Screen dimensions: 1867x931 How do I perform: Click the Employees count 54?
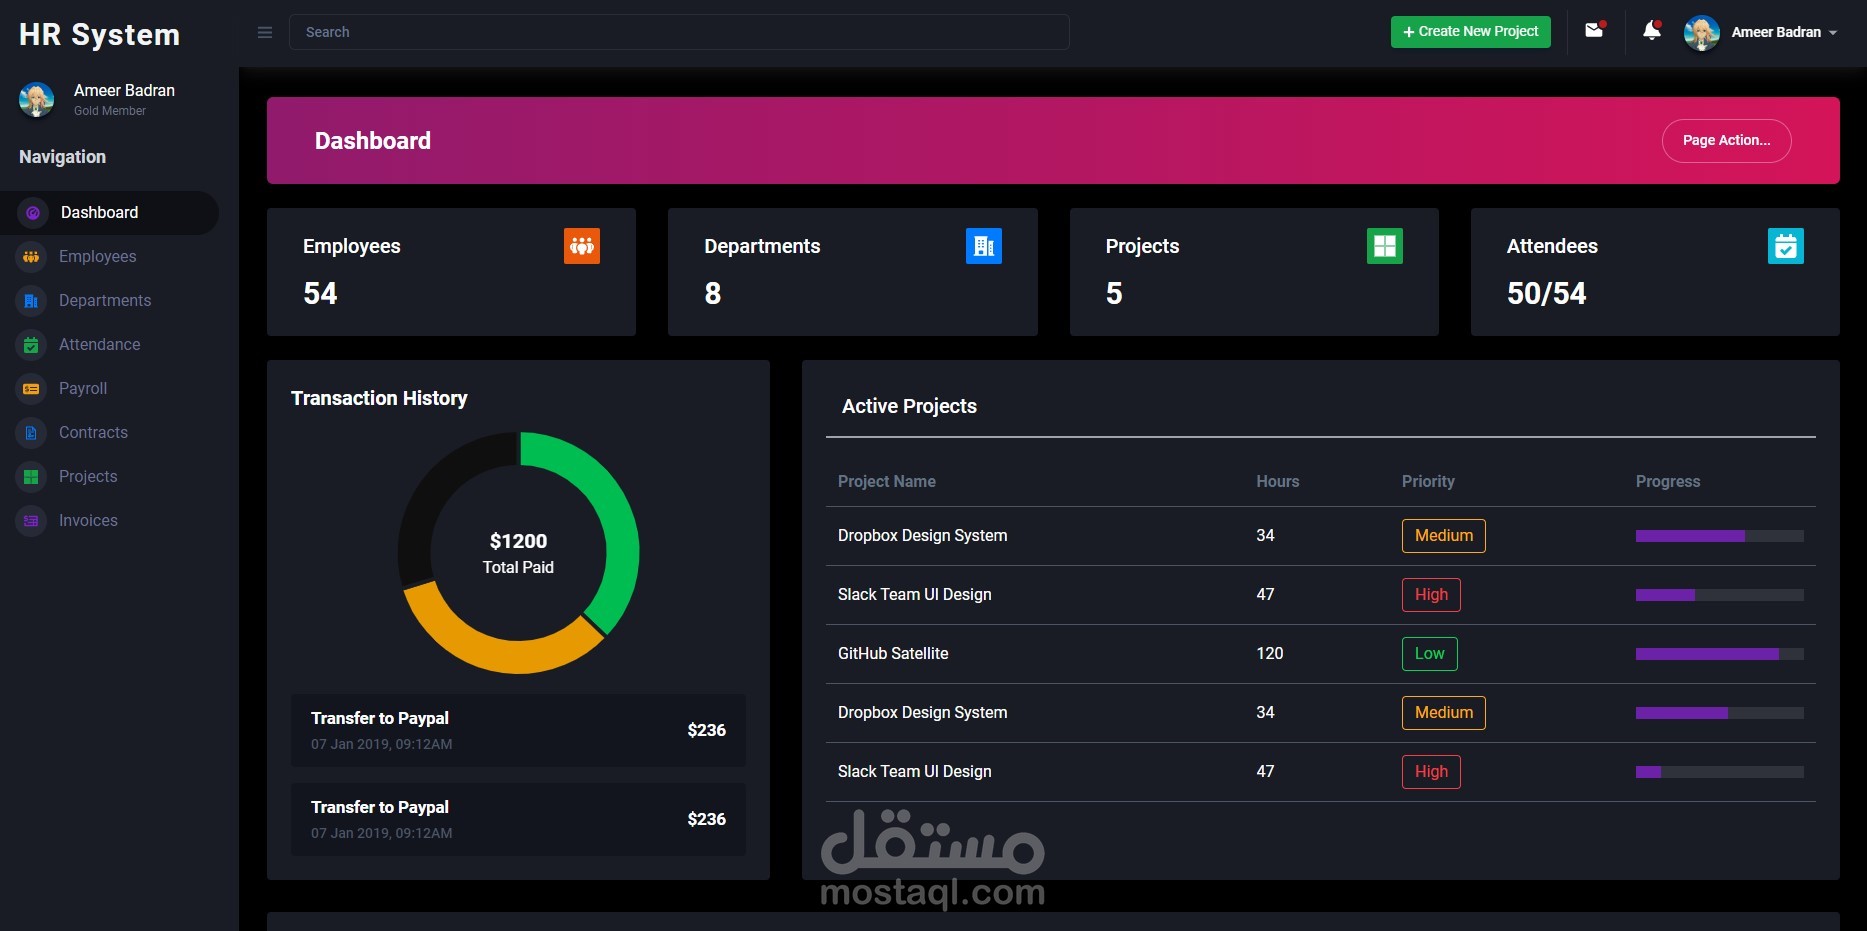coord(320,294)
